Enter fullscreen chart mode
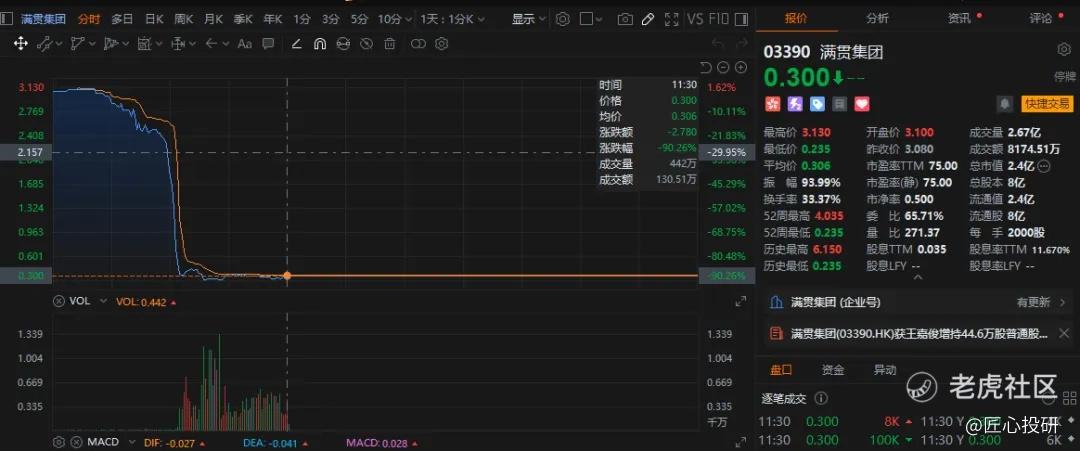Image resolution: width=1080 pixels, height=451 pixels. 672,19
